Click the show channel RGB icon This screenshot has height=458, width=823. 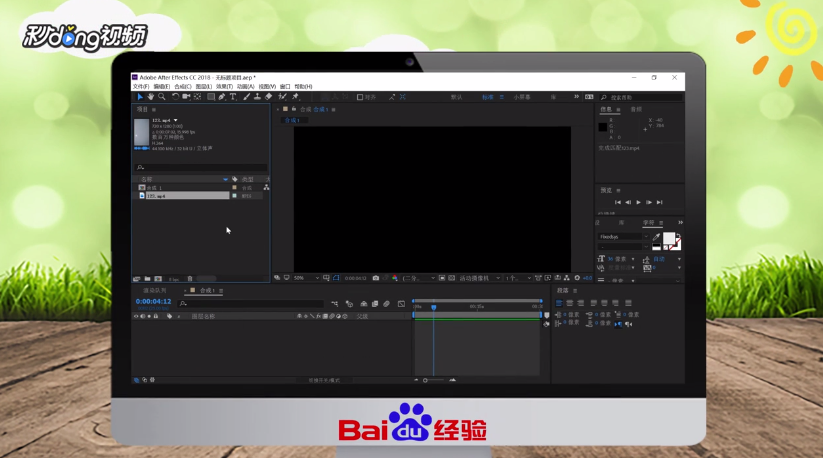[395, 278]
